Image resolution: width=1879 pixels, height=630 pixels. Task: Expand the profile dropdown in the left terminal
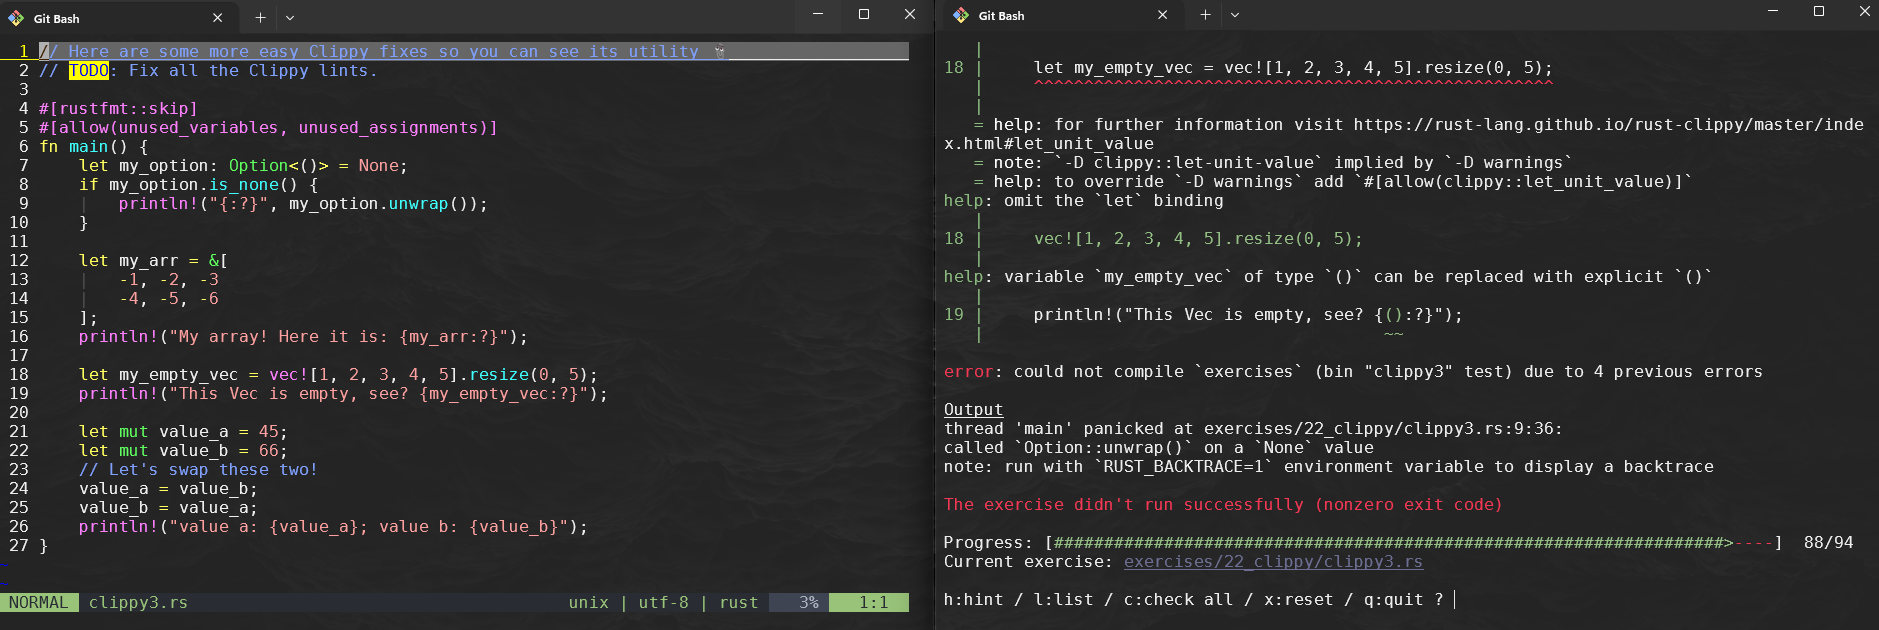290,18
